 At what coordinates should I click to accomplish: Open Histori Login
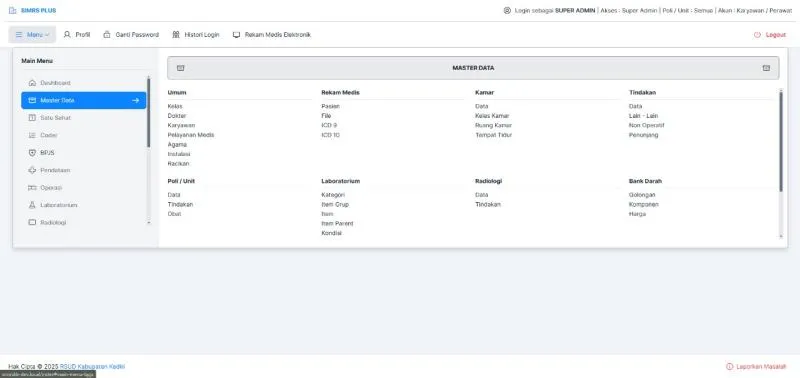pos(196,35)
